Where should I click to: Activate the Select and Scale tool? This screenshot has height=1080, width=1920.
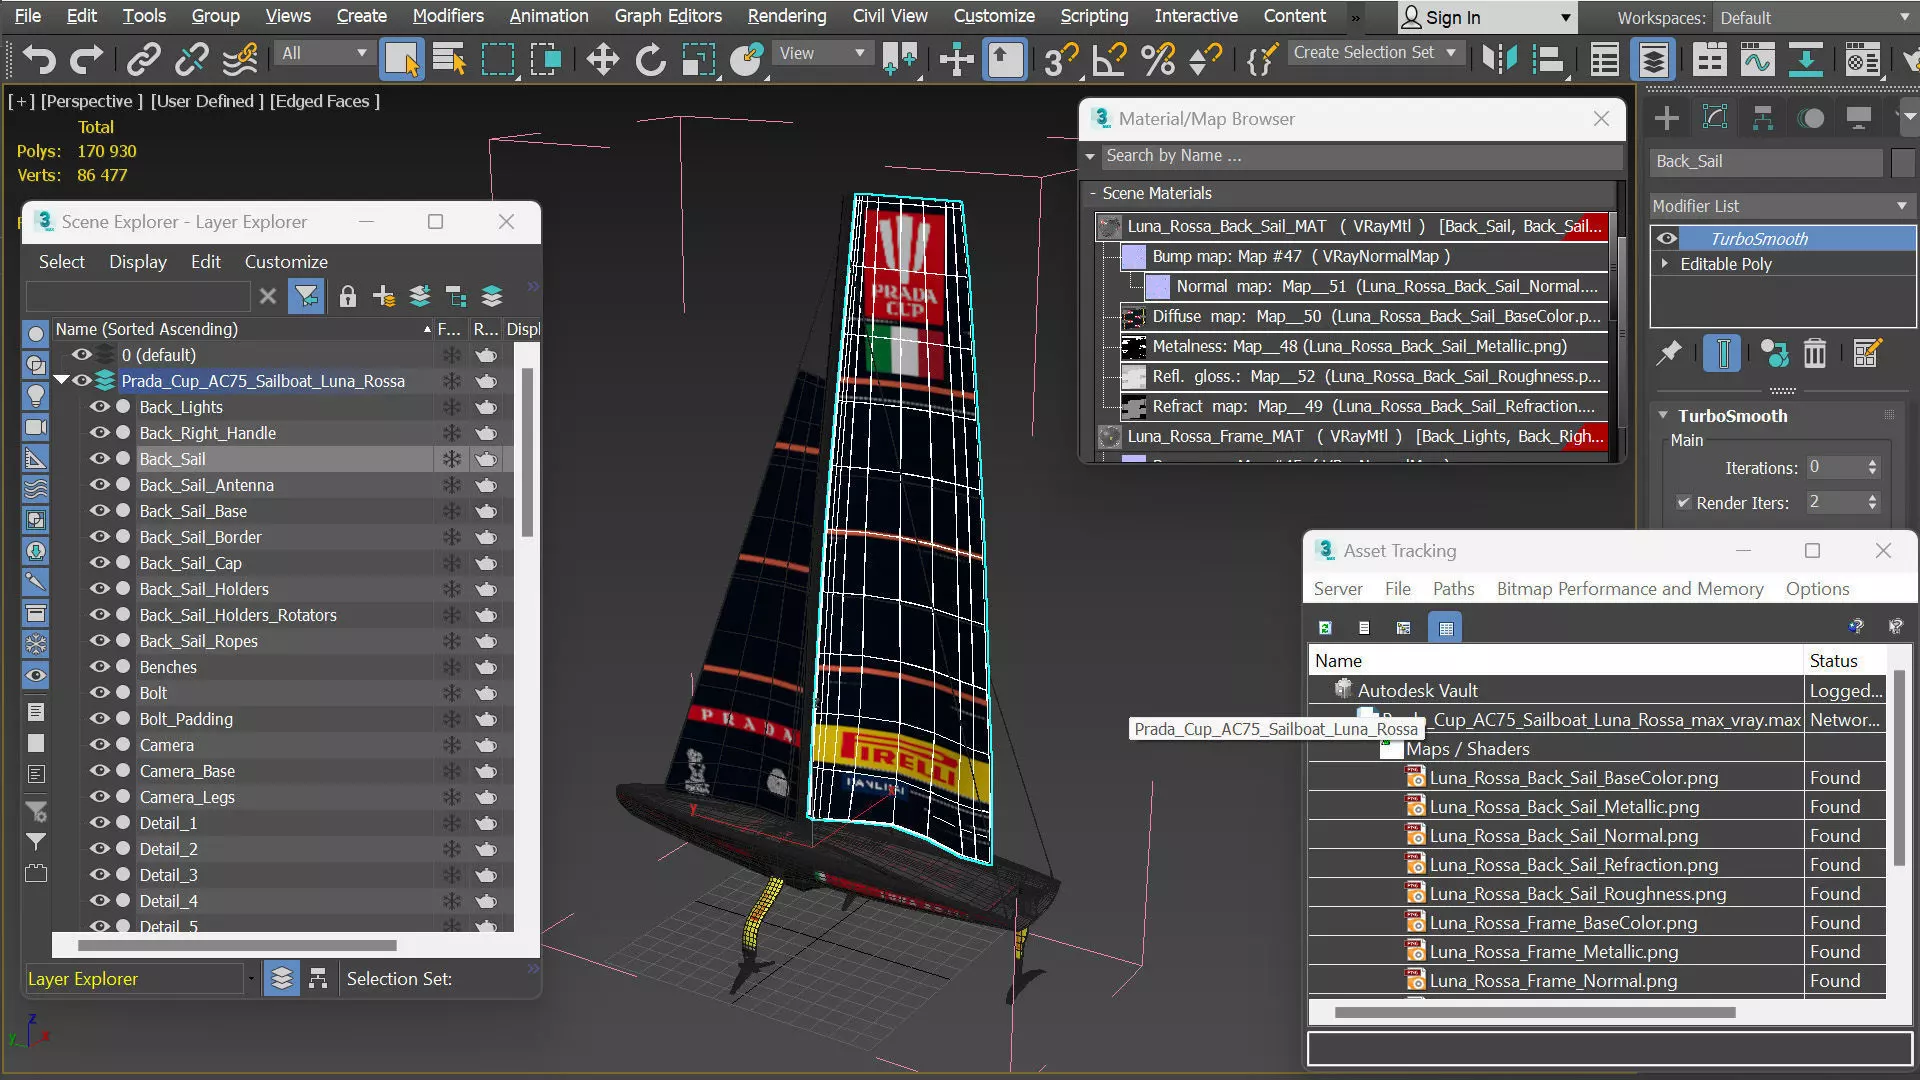pyautogui.click(x=698, y=60)
